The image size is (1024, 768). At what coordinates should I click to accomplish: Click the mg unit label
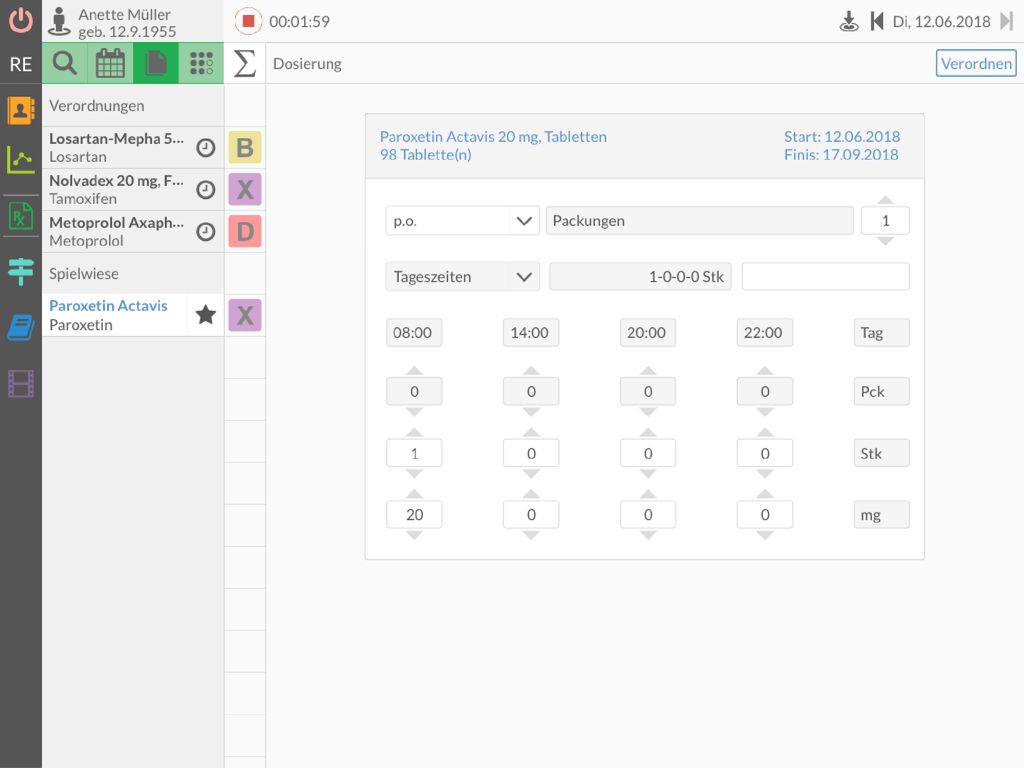coord(882,515)
